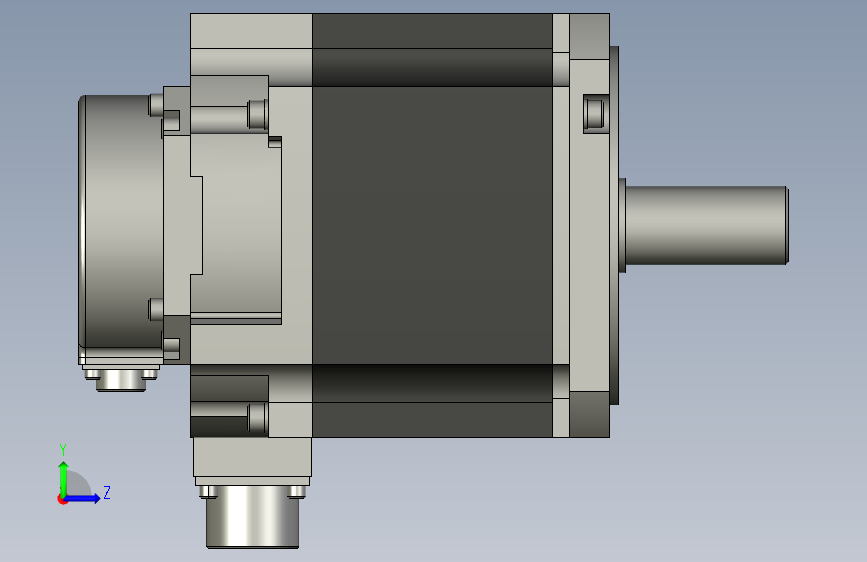Select the connector housing block above the large connector

[x=252, y=457]
